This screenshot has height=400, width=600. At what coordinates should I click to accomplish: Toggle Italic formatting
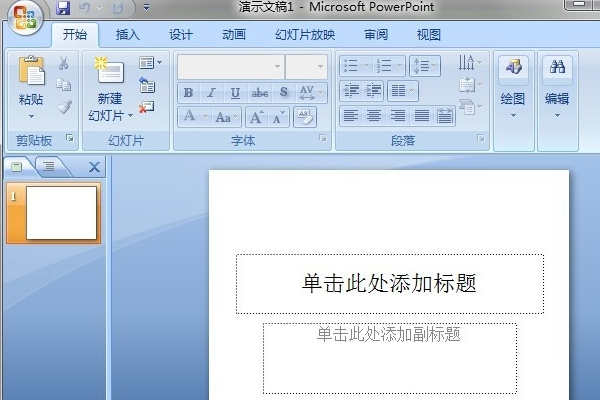coord(211,93)
